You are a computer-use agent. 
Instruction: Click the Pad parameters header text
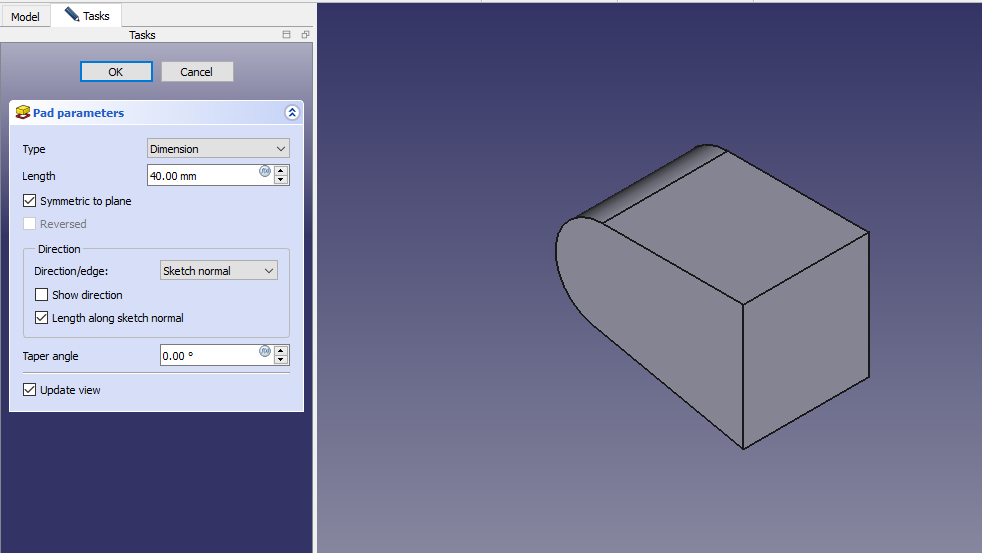pos(78,113)
